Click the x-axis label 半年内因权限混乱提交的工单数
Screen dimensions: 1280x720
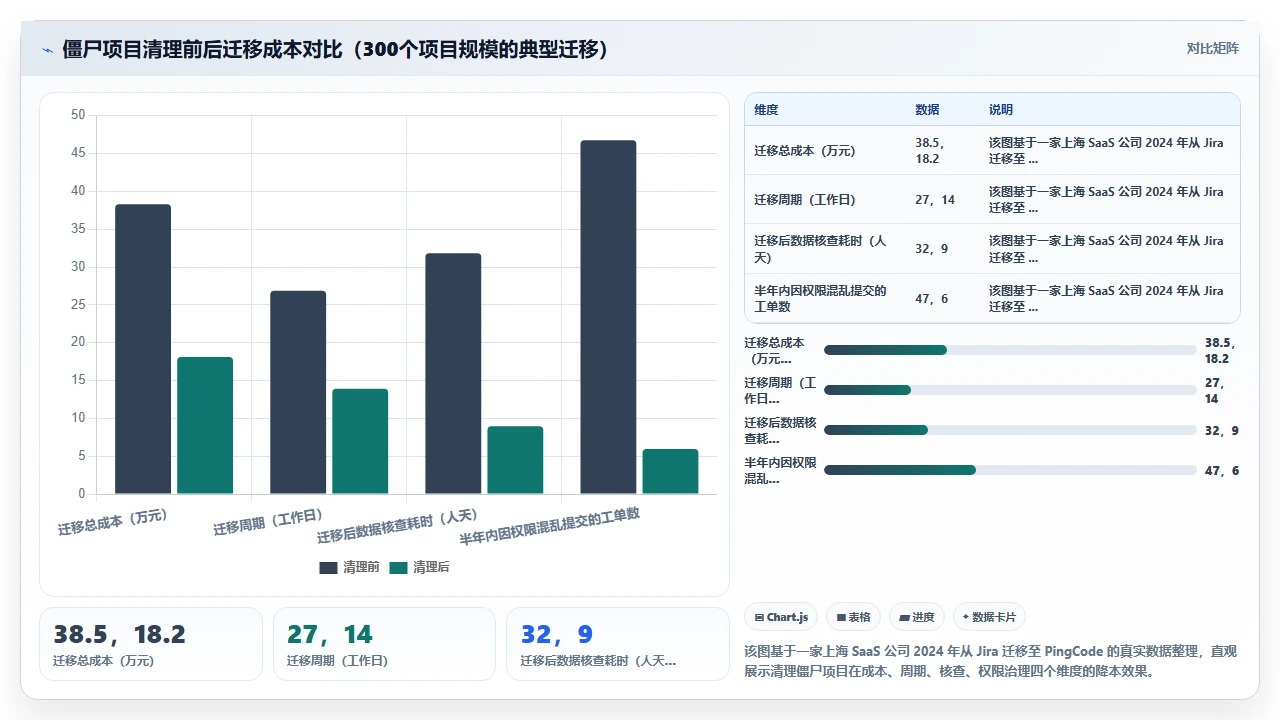click(549, 526)
